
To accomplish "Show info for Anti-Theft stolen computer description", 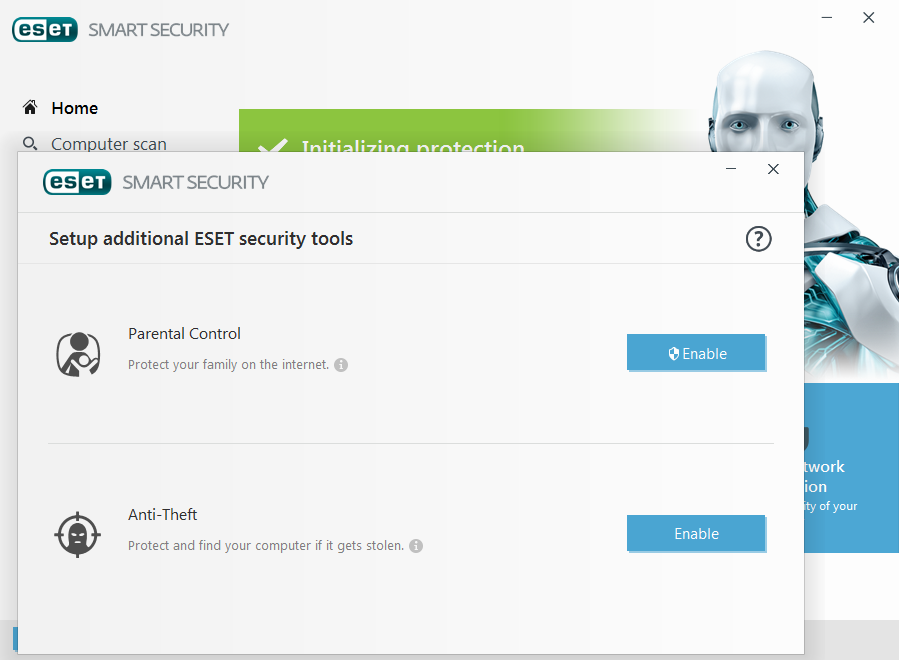I will (x=416, y=546).
